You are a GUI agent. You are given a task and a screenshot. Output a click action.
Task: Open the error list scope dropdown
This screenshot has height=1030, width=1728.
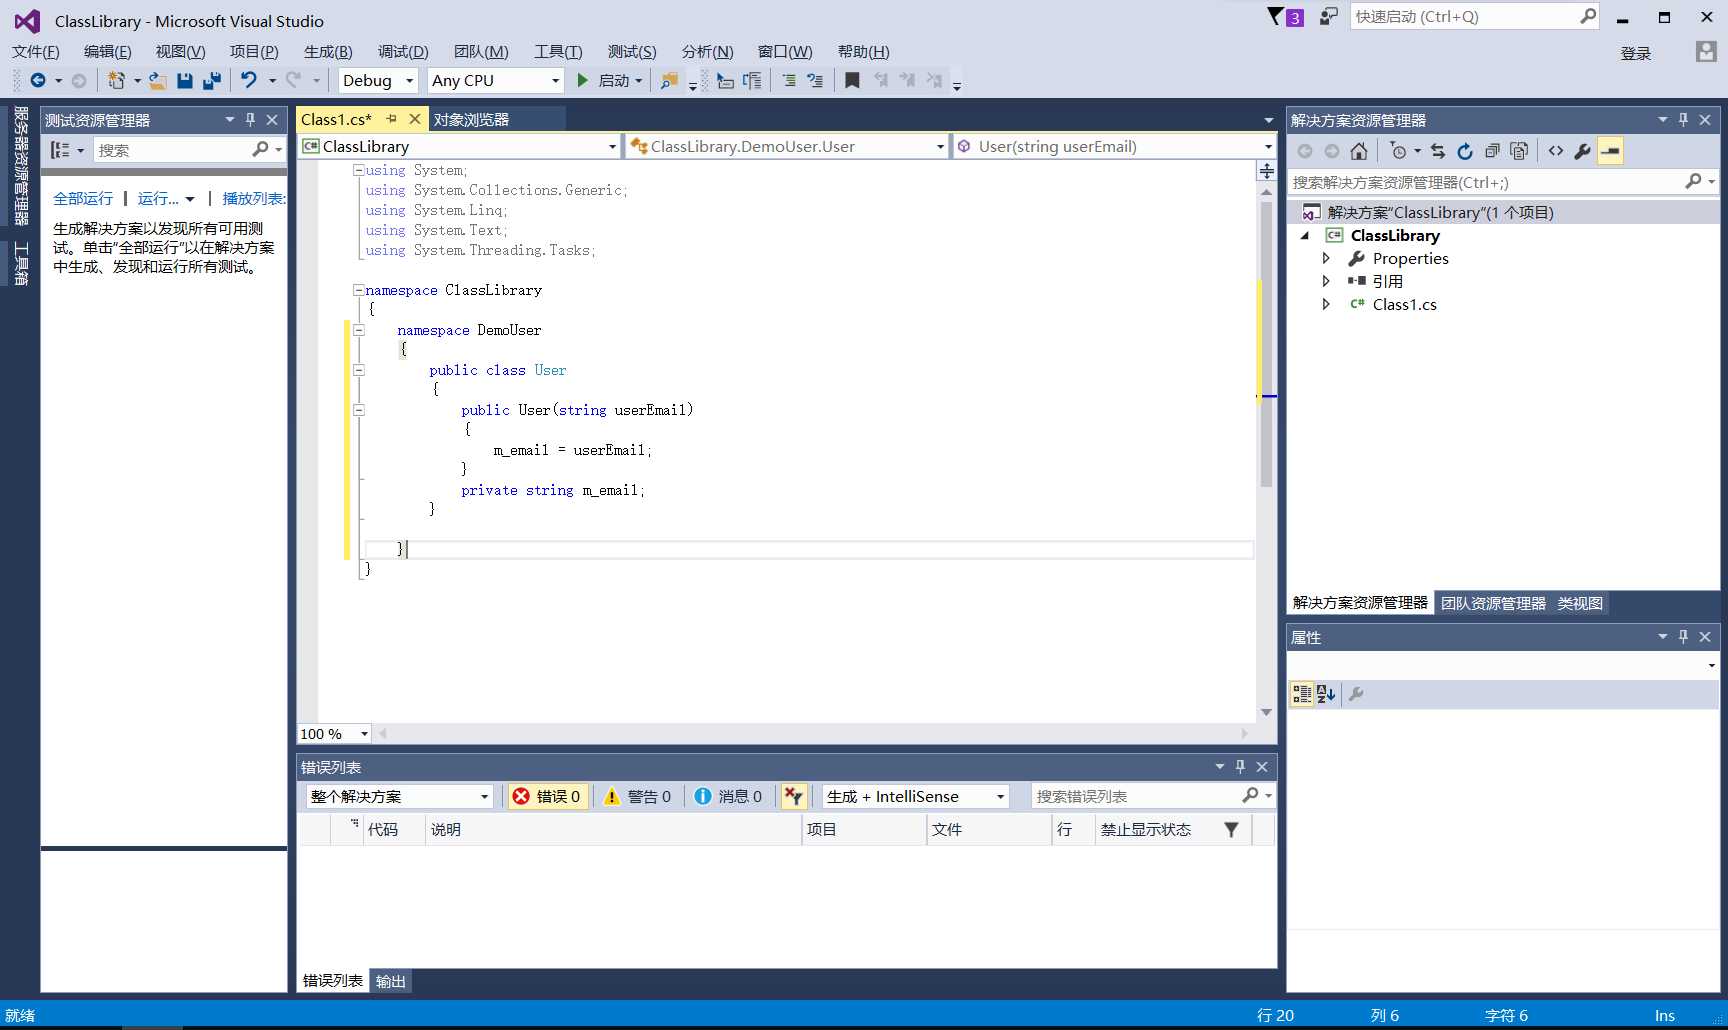click(x=400, y=796)
